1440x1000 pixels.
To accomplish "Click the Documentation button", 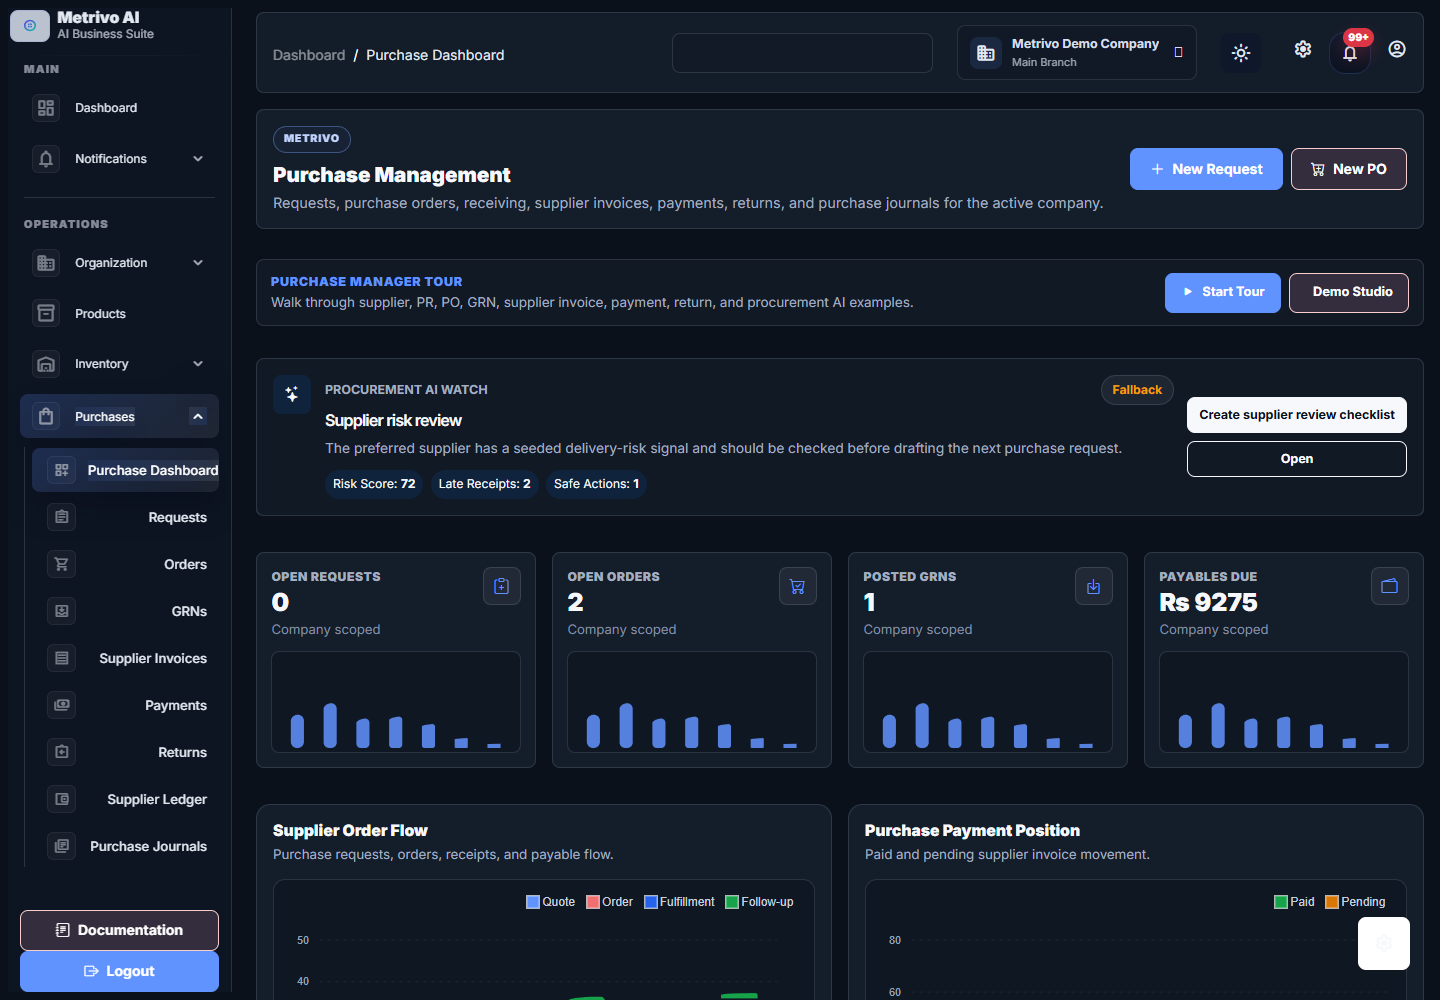I will [x=119, y=930].
